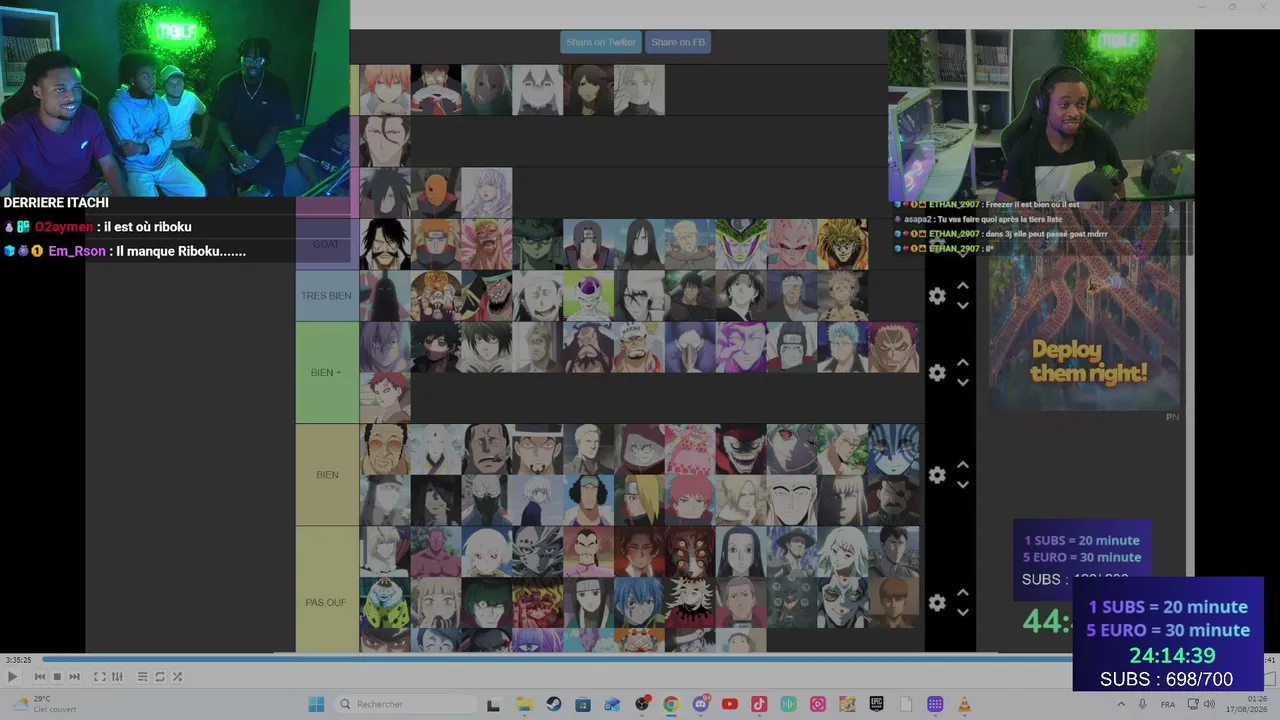
Task: Stop playback with the stop button
Action: pos(57,677)
